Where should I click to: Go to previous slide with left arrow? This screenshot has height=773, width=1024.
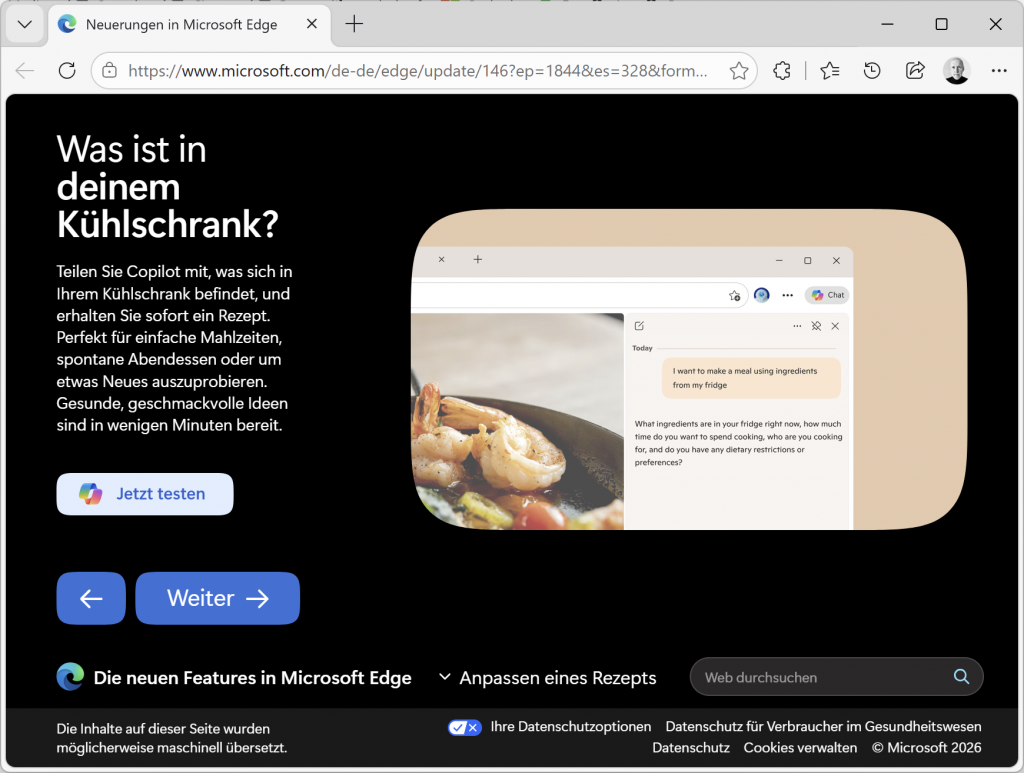(91, 598)
